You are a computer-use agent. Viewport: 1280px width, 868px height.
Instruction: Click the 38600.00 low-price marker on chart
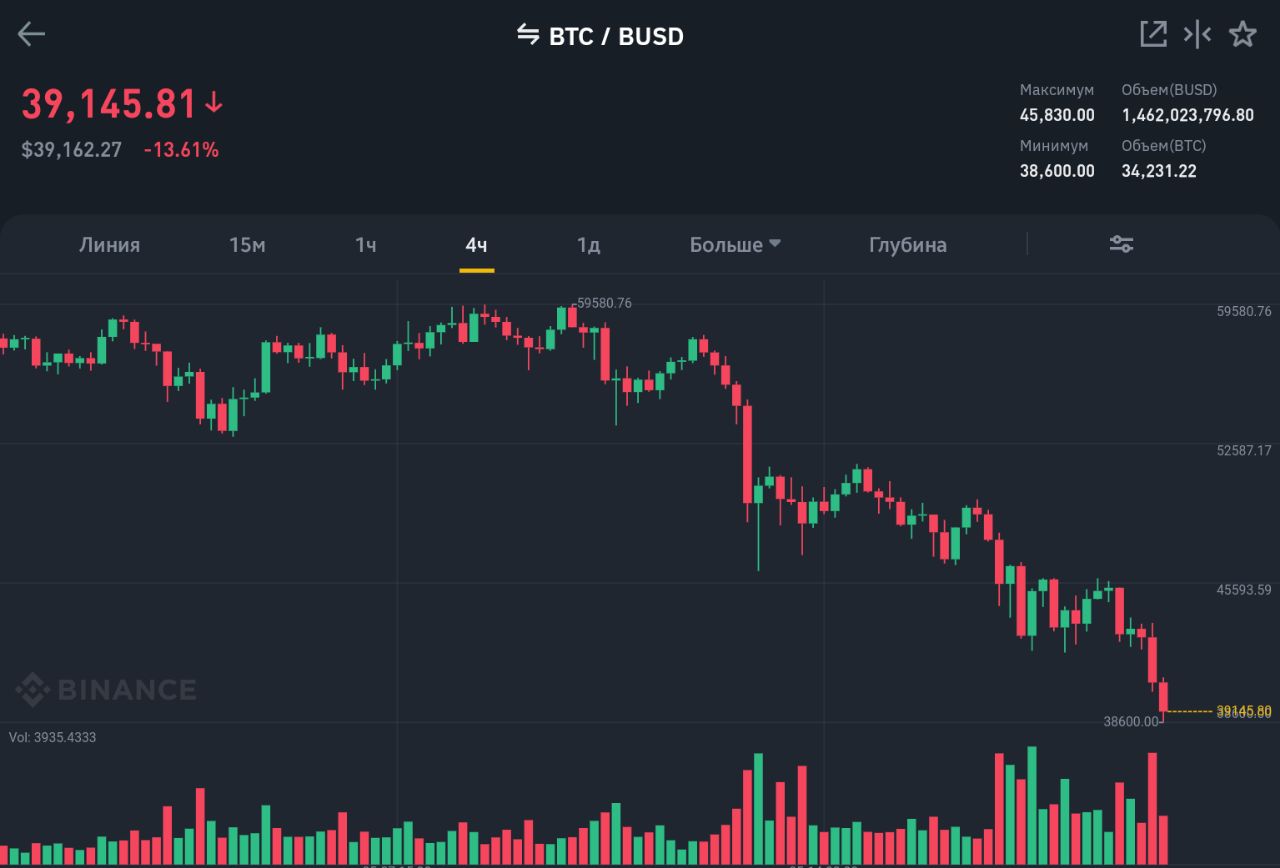pyautogui.click(x=1131, y=721)
